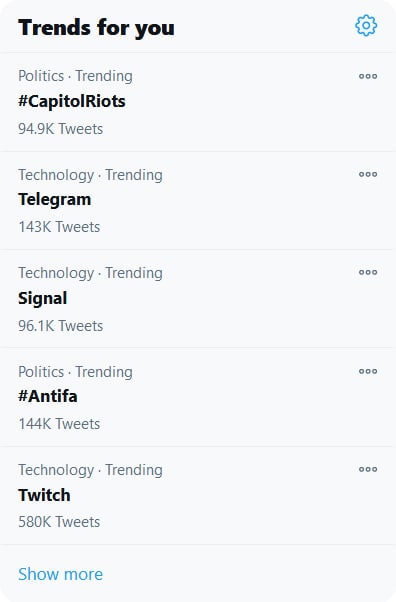Open the Twitch trending topic
Viewport: 396px width, 602px height.
tap(44, 495)
